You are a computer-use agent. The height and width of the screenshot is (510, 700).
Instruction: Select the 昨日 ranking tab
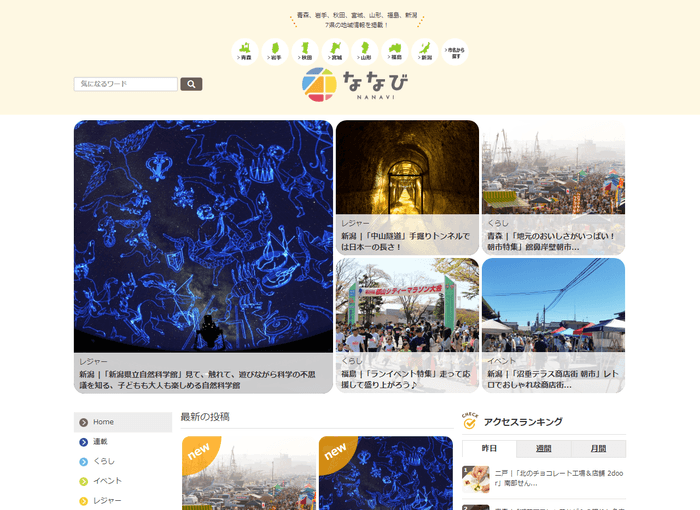(x=489, y=449)
